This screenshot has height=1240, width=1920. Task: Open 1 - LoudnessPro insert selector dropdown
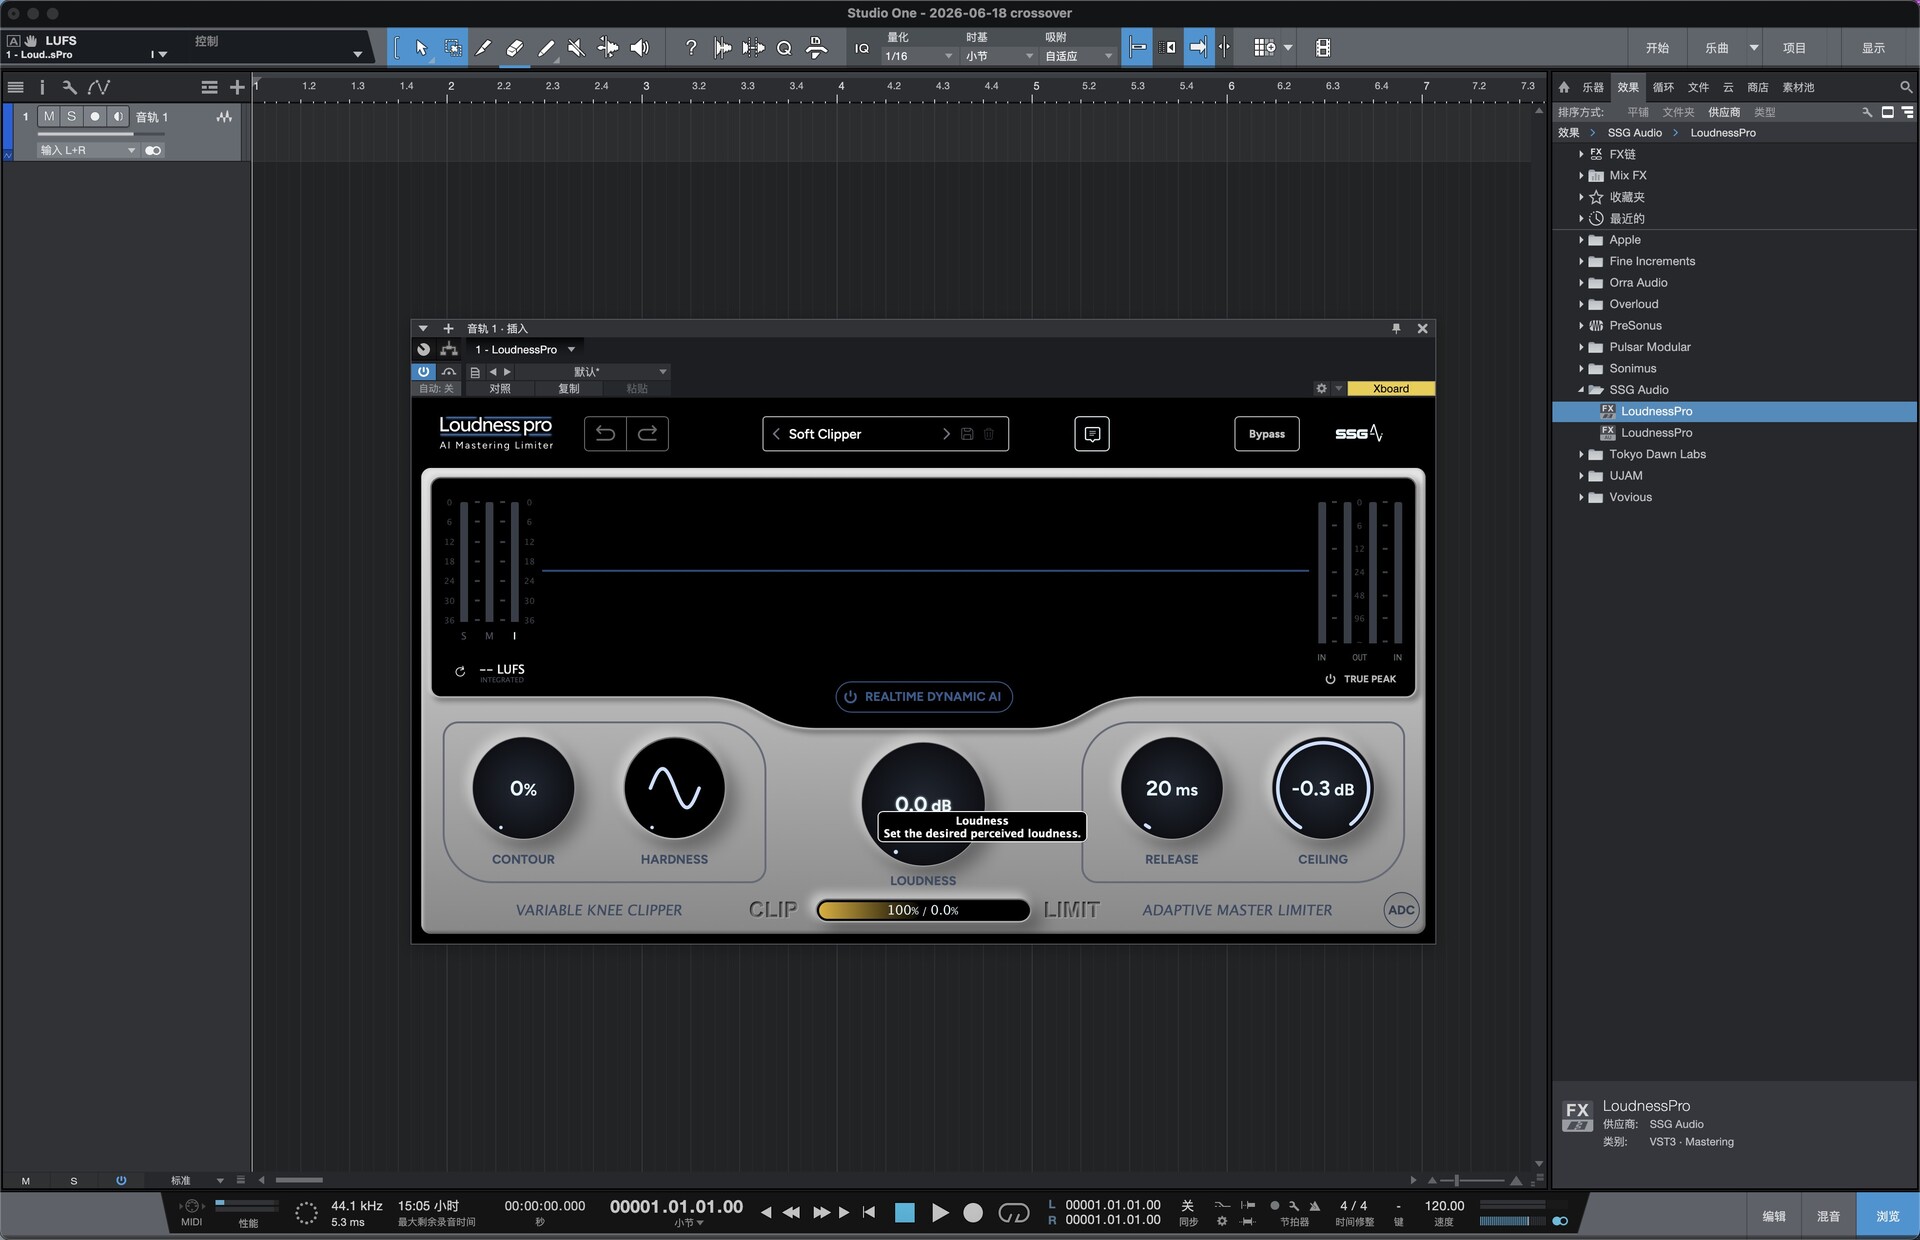tap(526, 350)
